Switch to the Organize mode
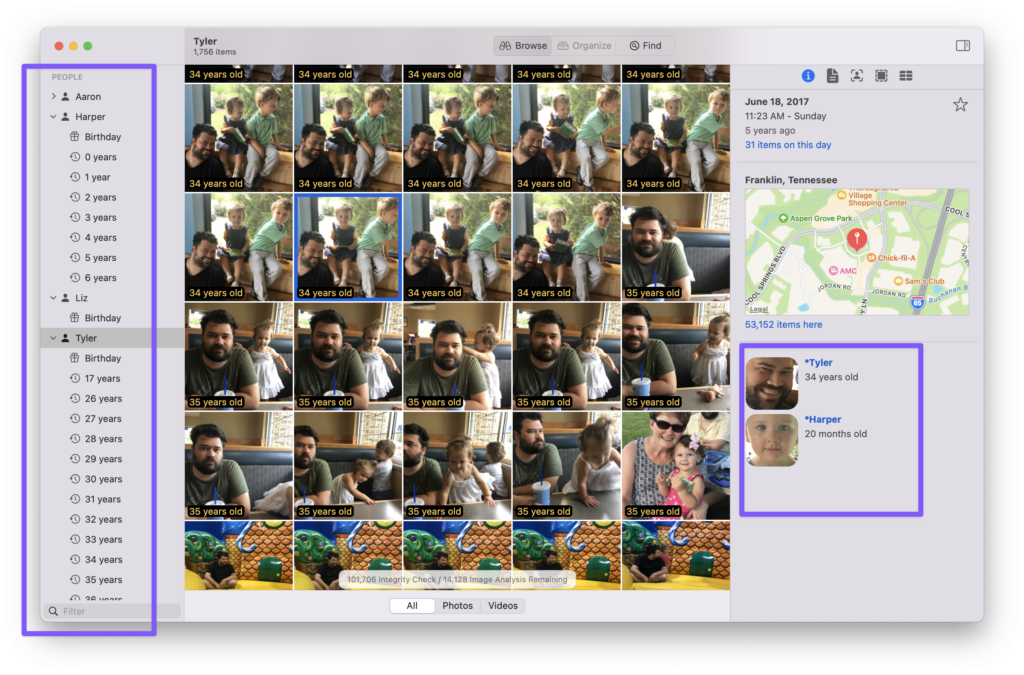Image resolution: width=1024 pixels, height=675 pixels. (x=584, y=46)
